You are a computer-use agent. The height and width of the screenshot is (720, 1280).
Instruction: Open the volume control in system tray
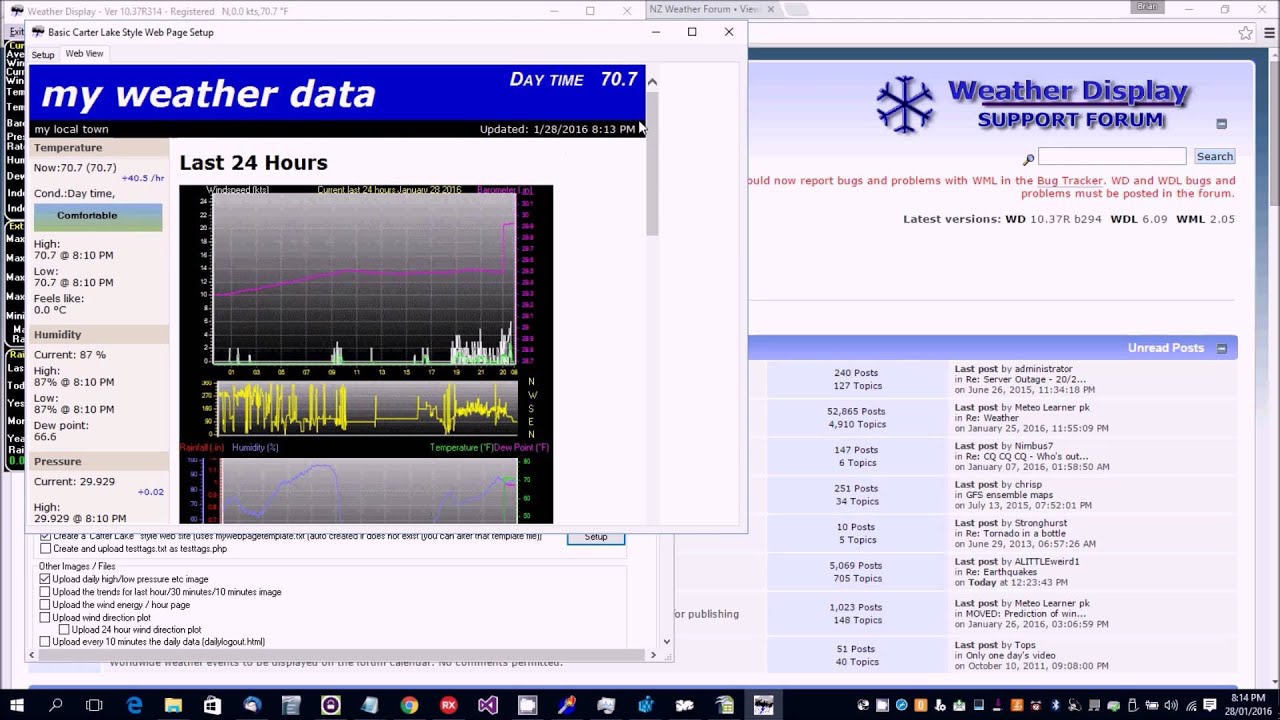pos(1171,705)
